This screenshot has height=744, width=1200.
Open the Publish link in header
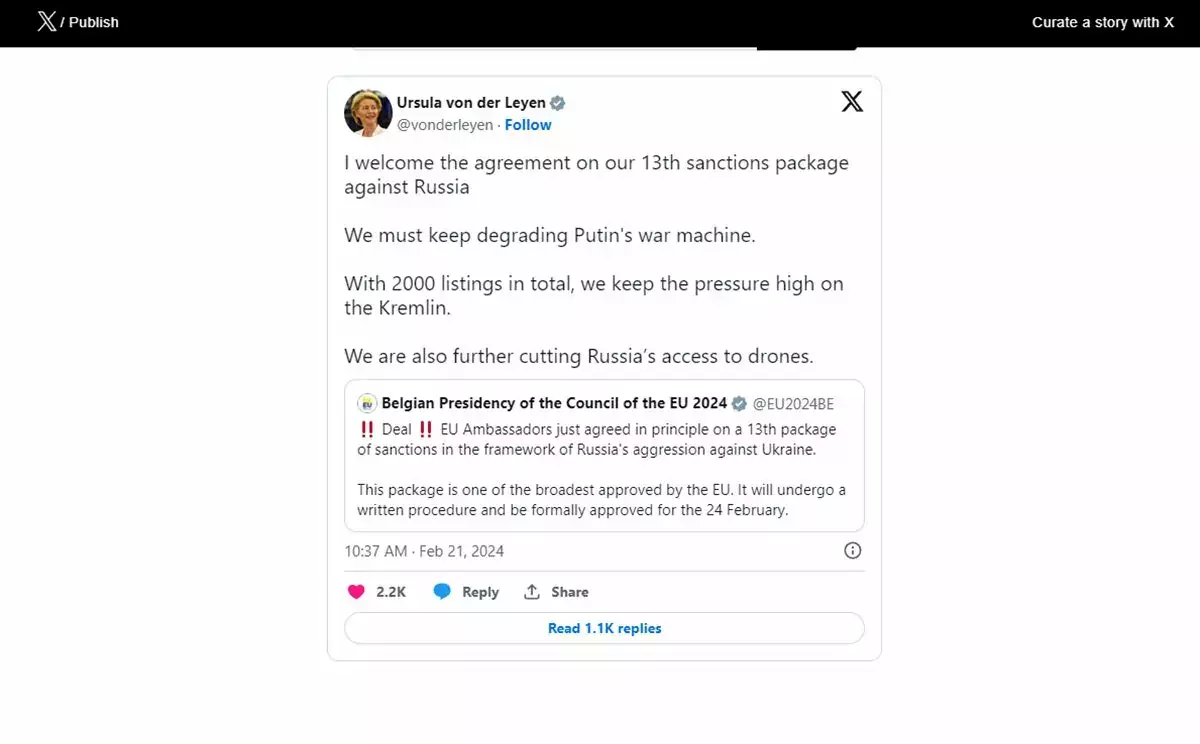[x=94, y=22]
